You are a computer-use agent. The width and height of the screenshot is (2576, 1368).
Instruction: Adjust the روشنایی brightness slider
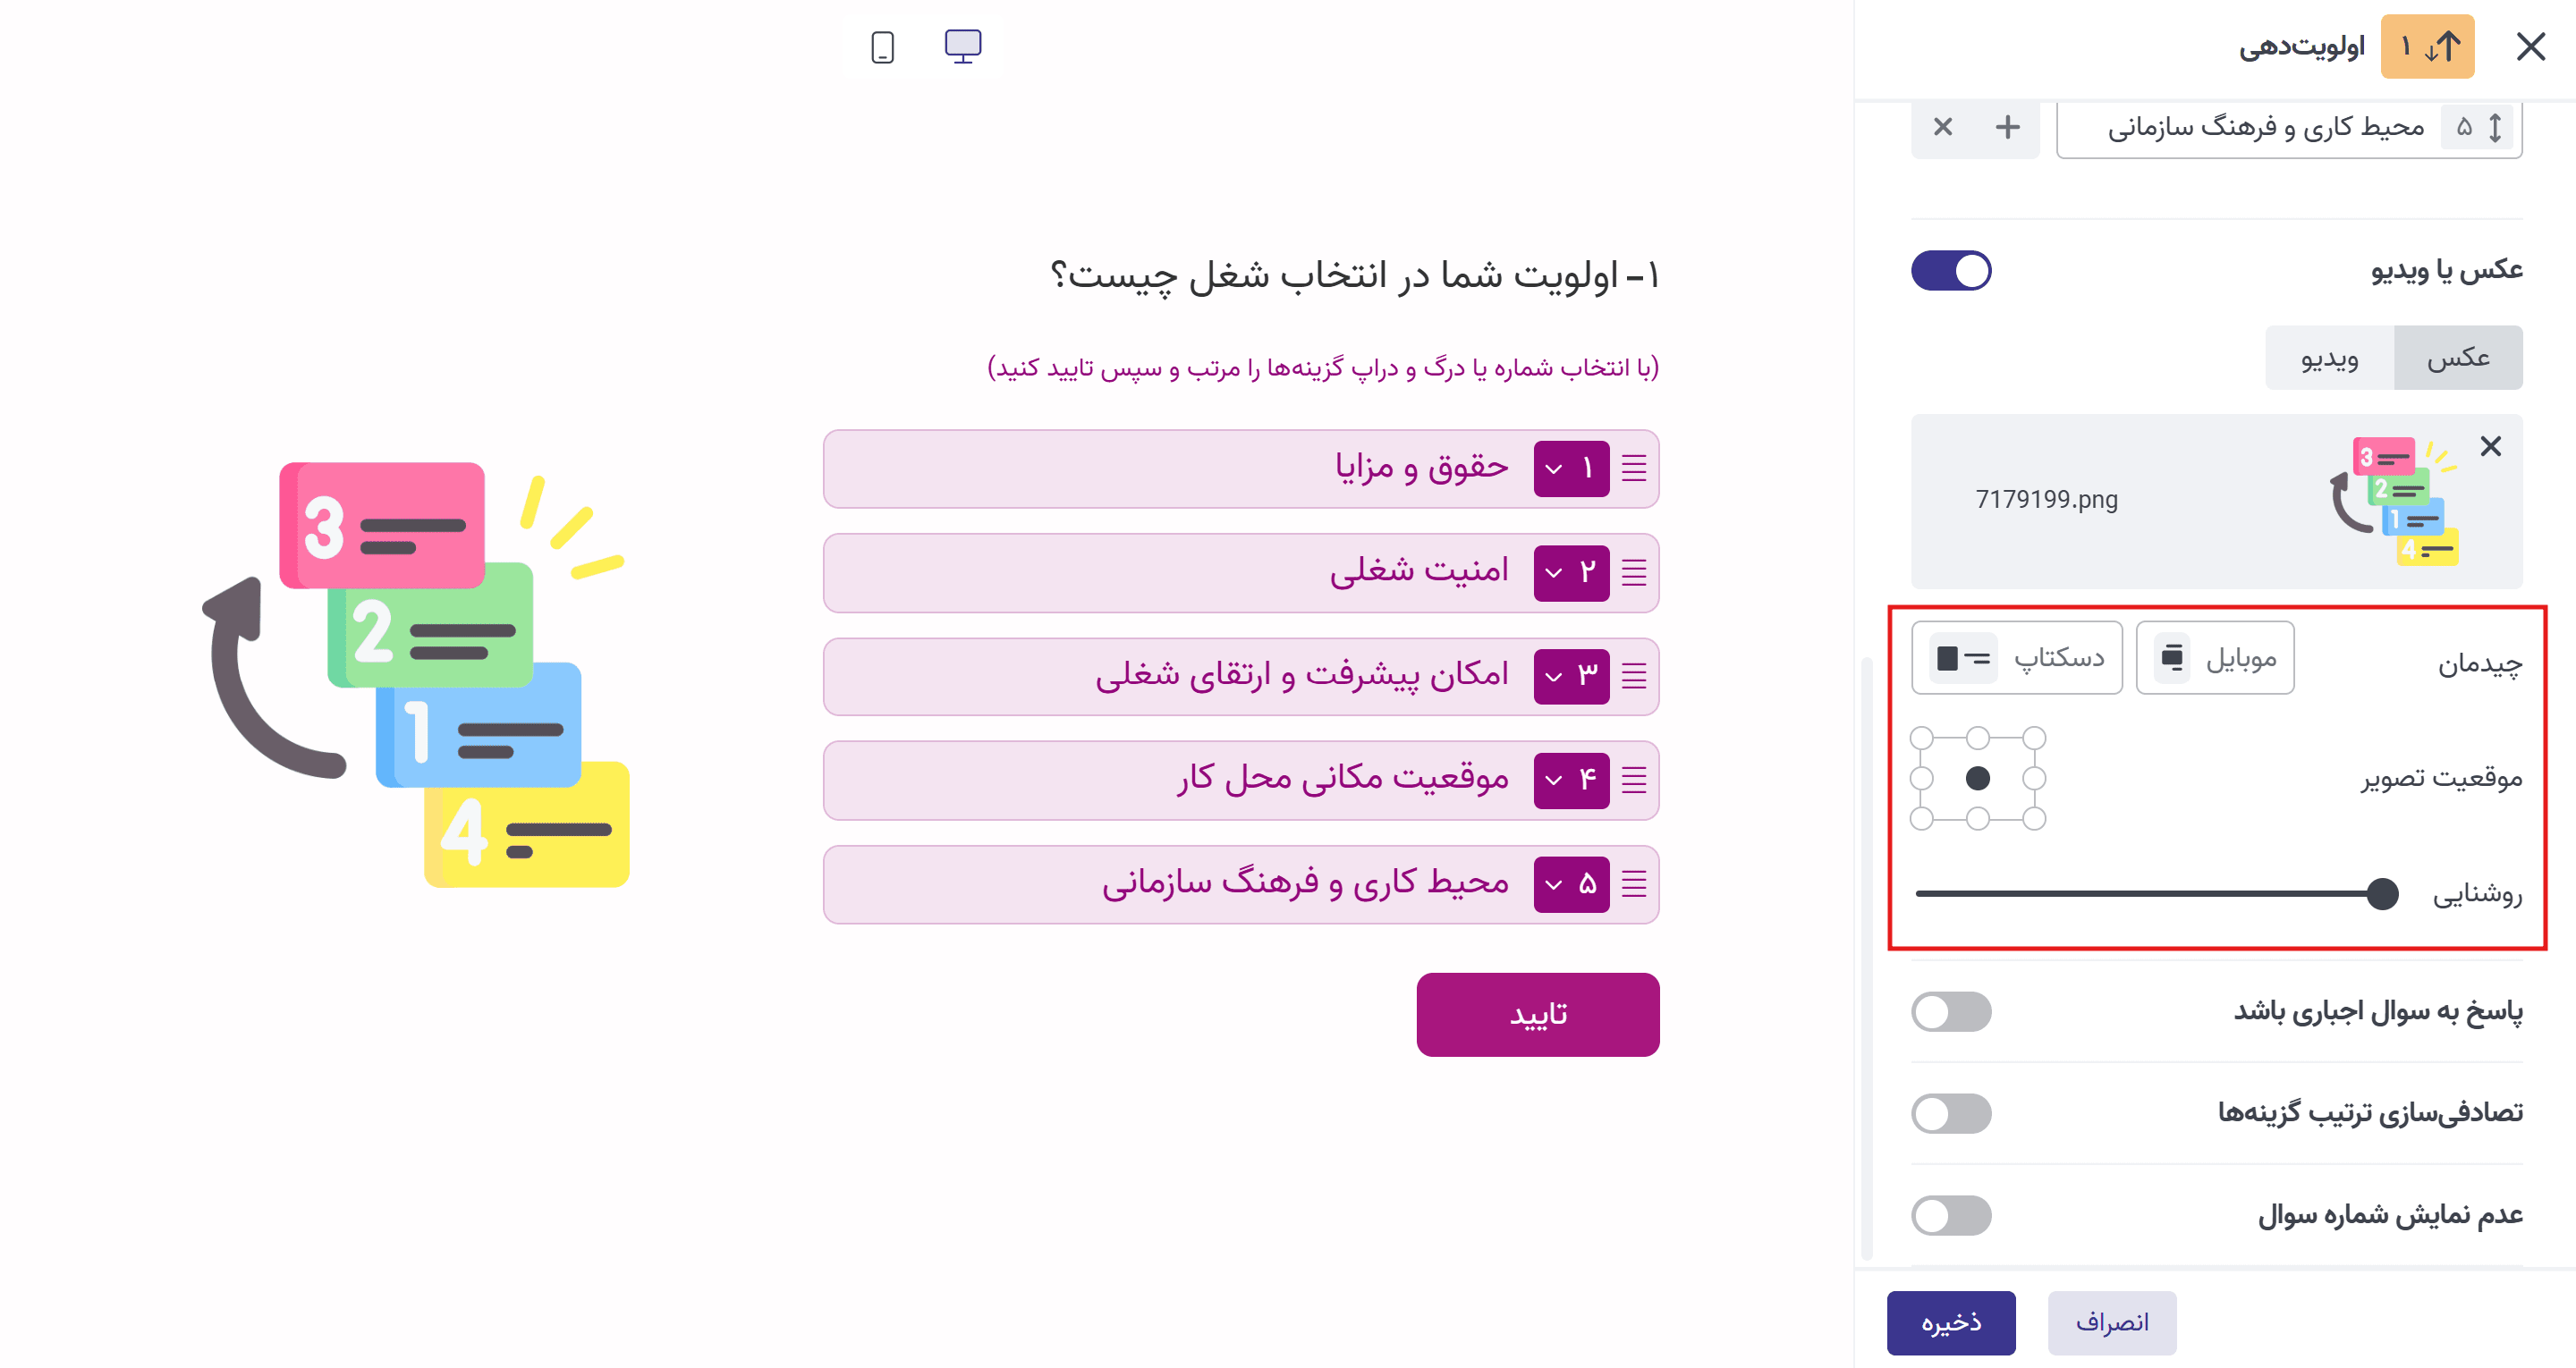[x=2384, y=895]
